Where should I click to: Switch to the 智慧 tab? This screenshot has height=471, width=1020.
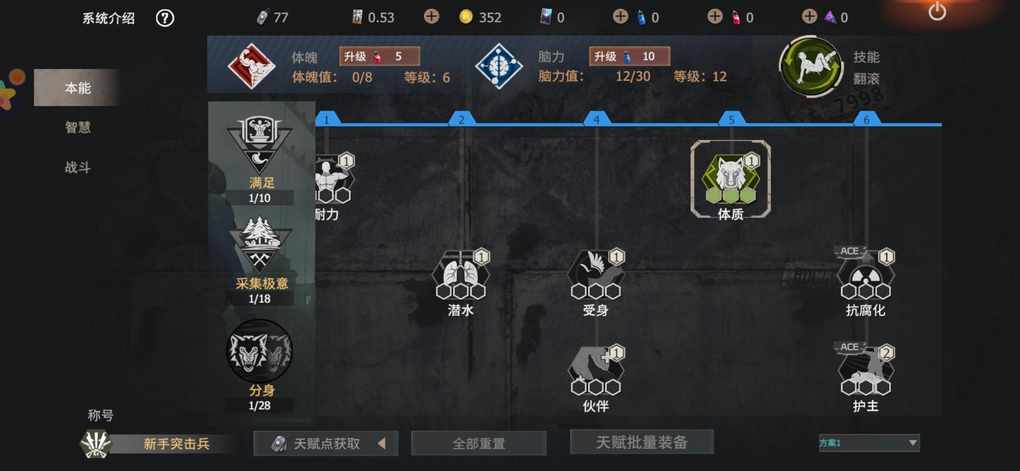77,128
